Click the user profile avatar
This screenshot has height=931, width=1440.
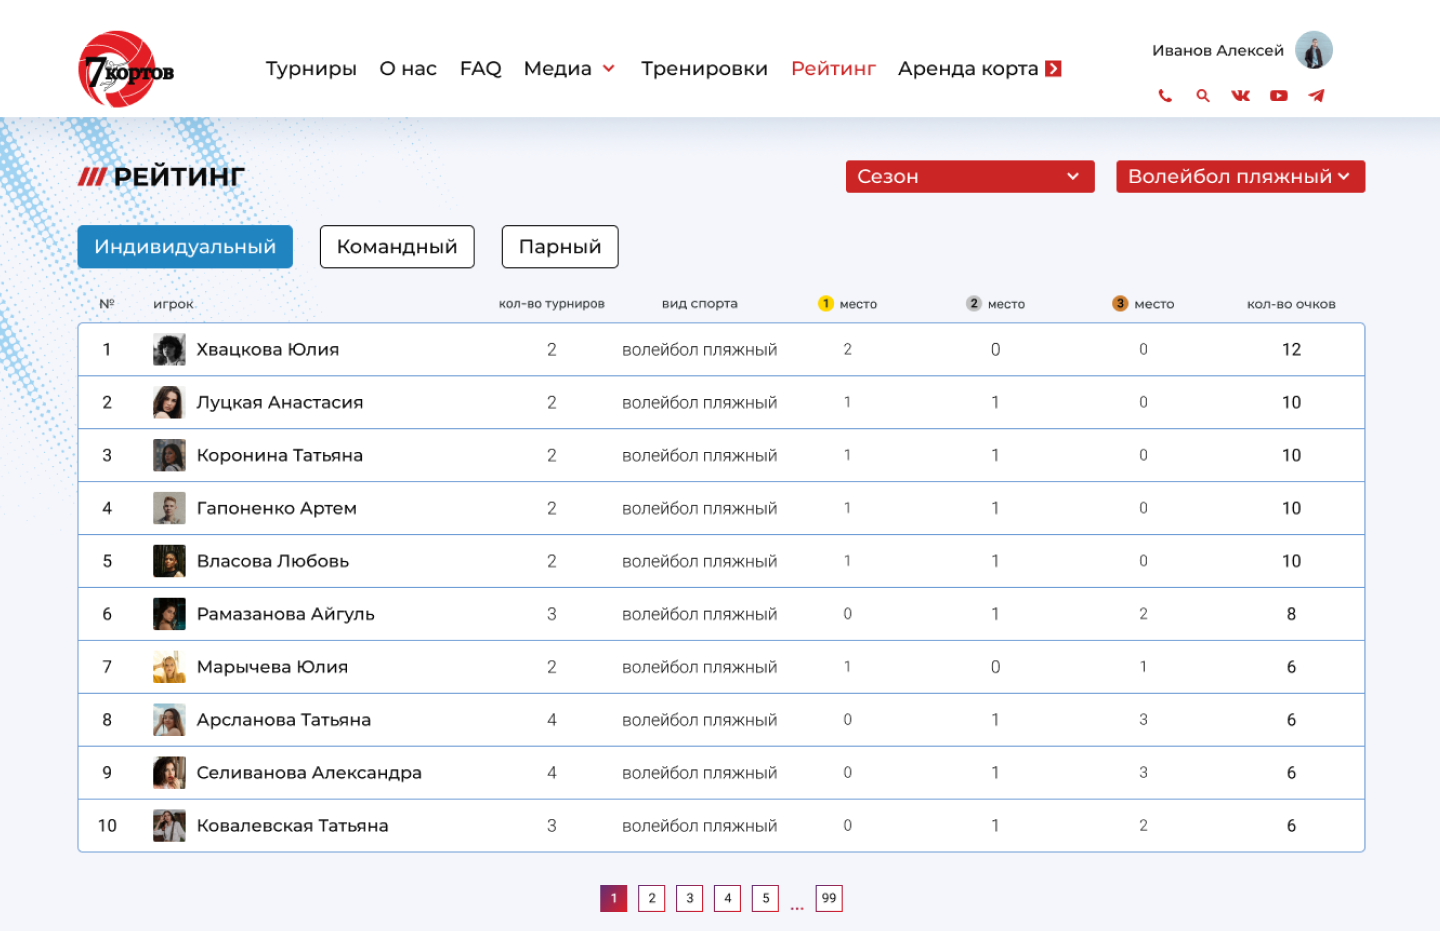[x=1313, y=50]
